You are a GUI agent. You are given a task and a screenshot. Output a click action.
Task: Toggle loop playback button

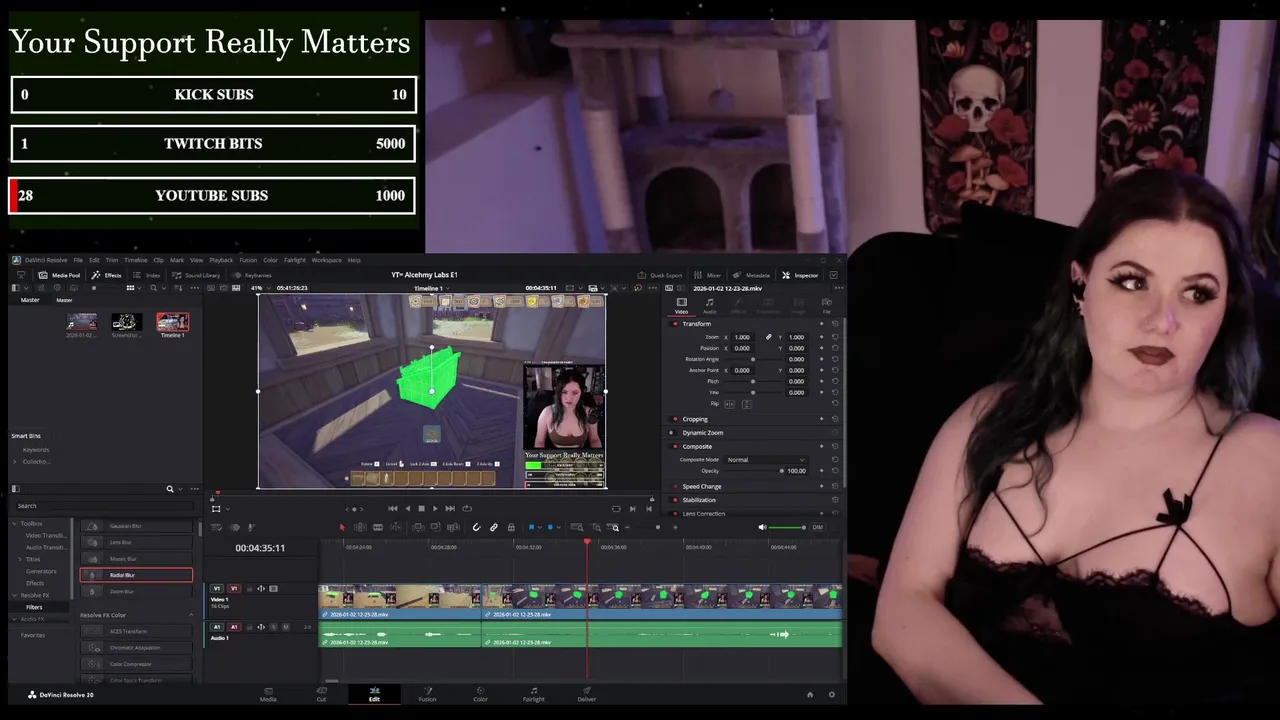pos(467,508)
